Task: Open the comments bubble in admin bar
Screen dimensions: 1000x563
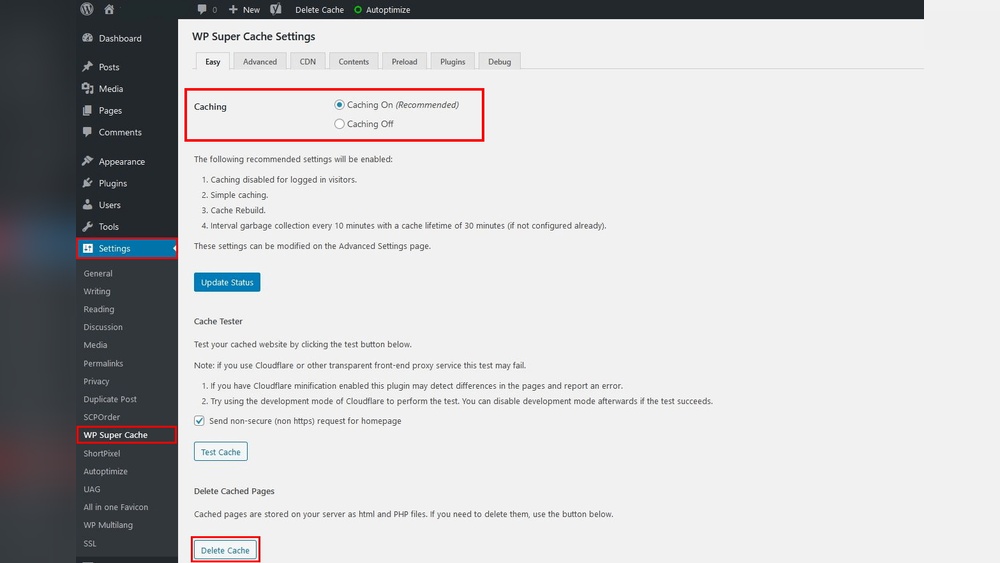Action: click(202, 9)
